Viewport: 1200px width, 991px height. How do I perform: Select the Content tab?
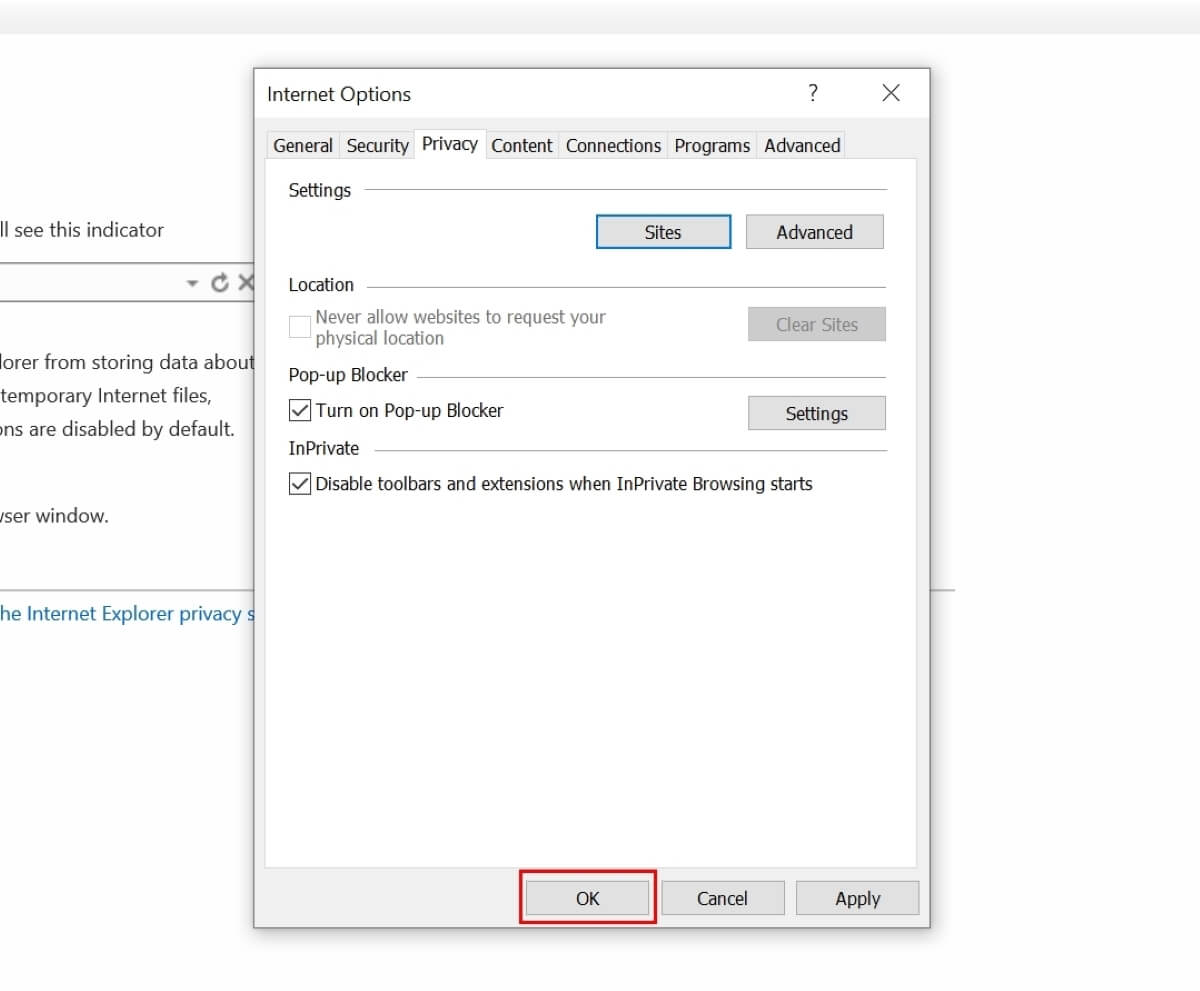click(521, 145)
